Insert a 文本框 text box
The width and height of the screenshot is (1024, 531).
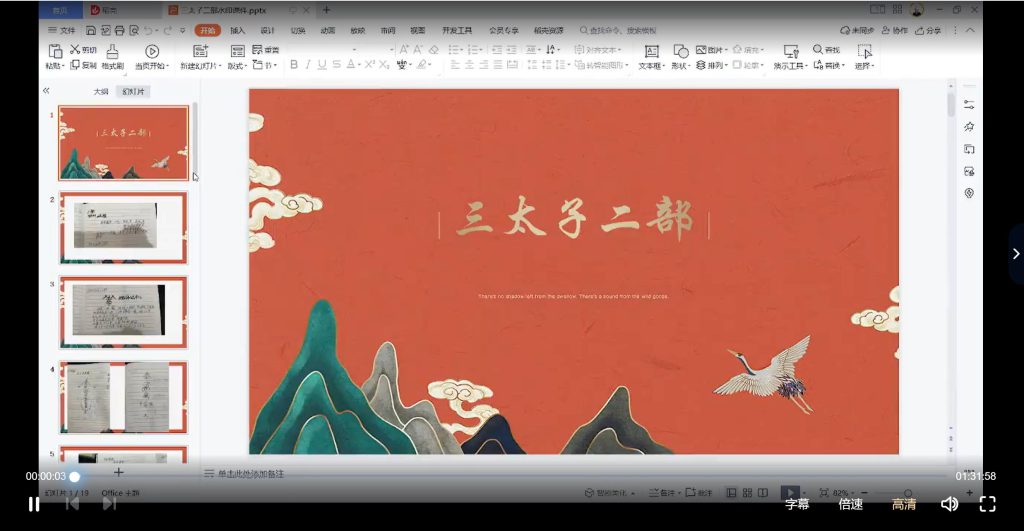[651, 51]
